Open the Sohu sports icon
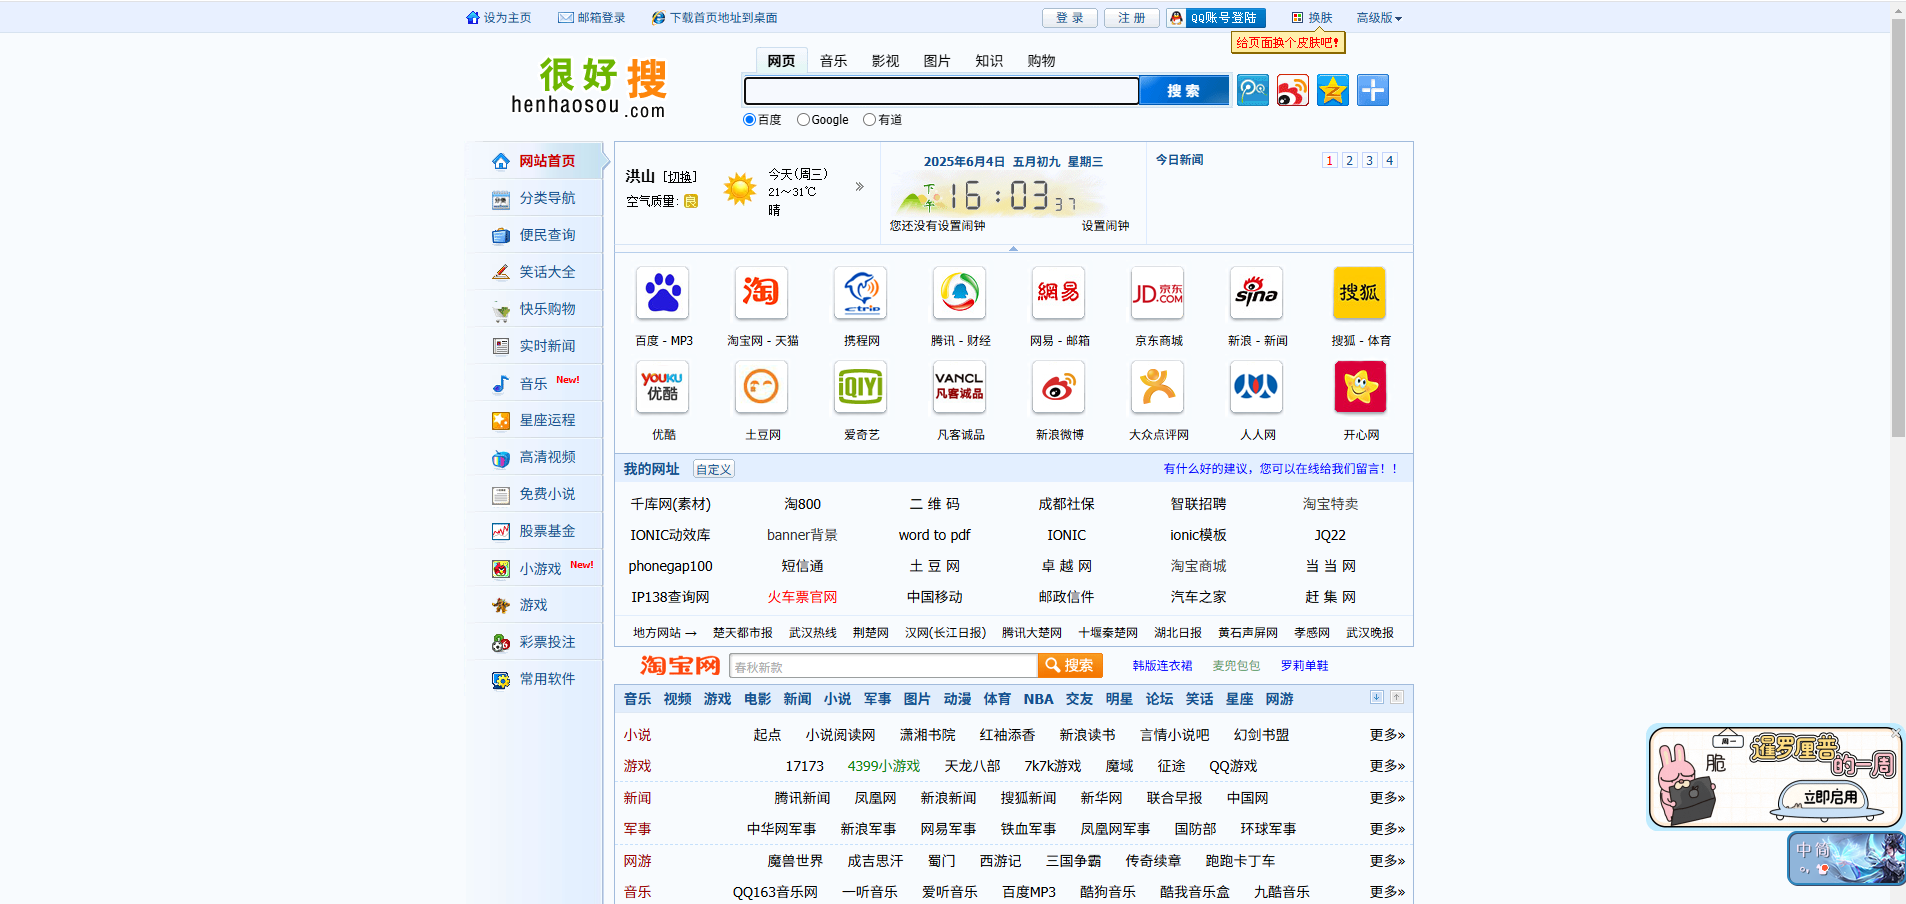 coord(1360,292)
